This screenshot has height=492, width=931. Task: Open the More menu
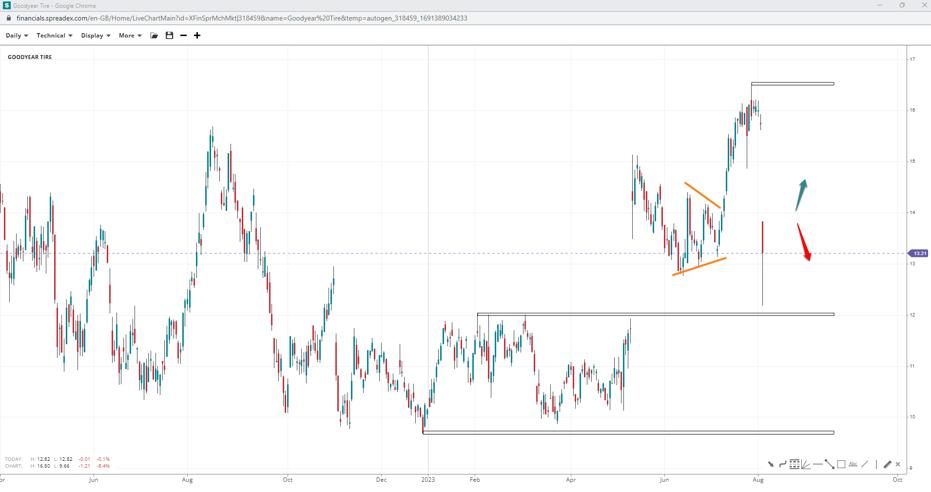(x=129, y=36)
